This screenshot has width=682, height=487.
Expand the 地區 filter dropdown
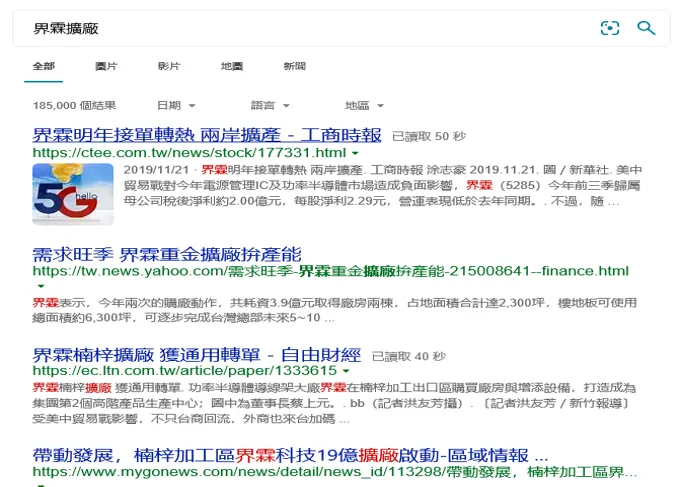coord(364,106)
